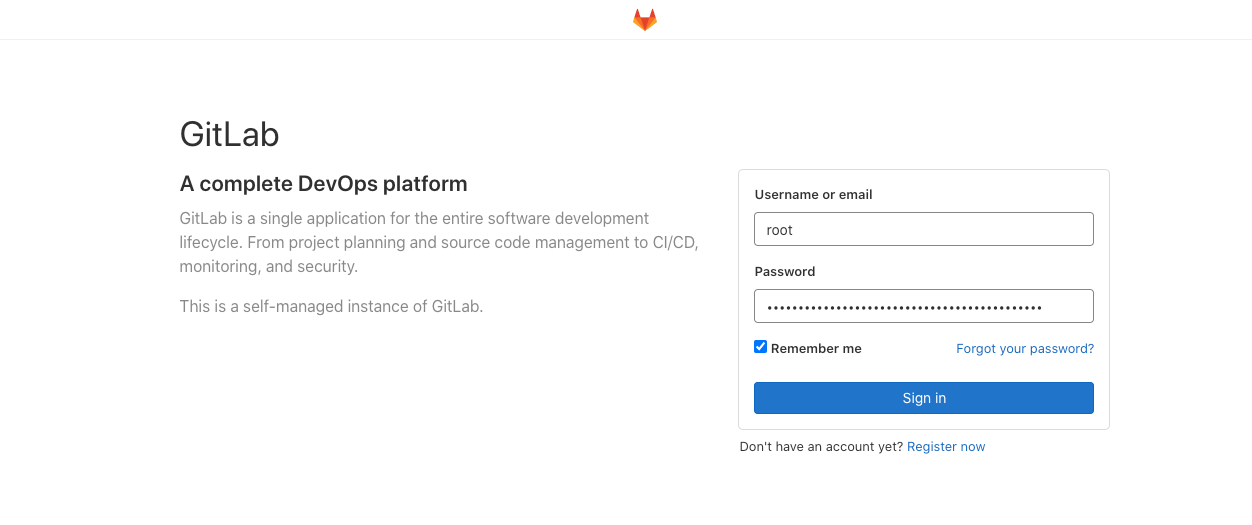Click the Username or email label

tap(813, 195)
